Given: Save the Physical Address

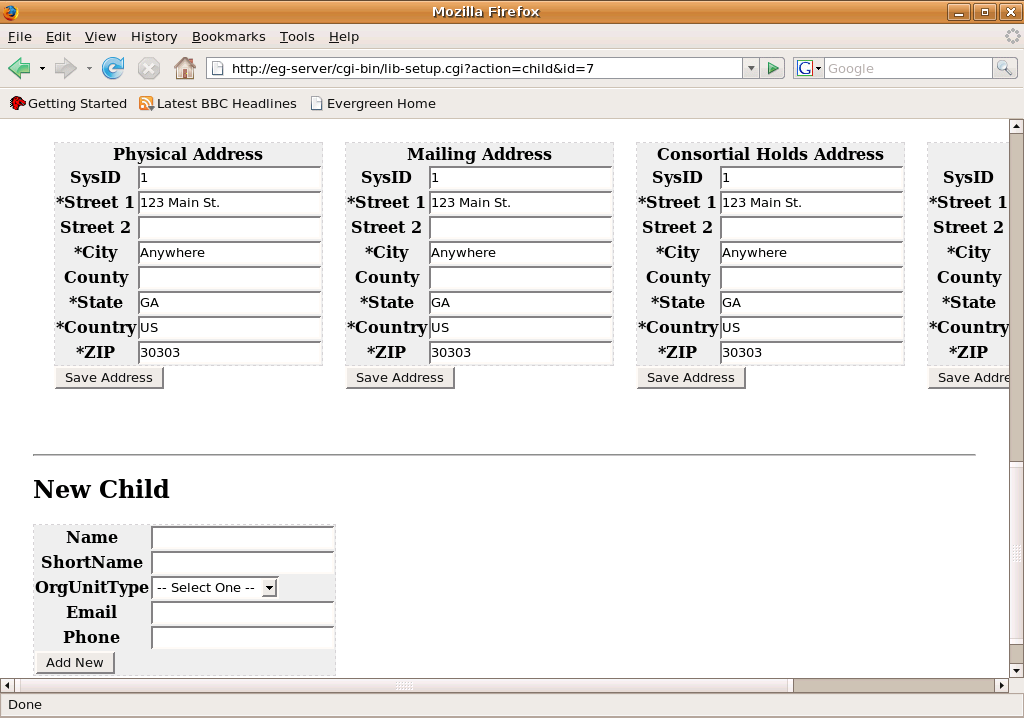Looking at the screenshot, I should pos(109,377).
